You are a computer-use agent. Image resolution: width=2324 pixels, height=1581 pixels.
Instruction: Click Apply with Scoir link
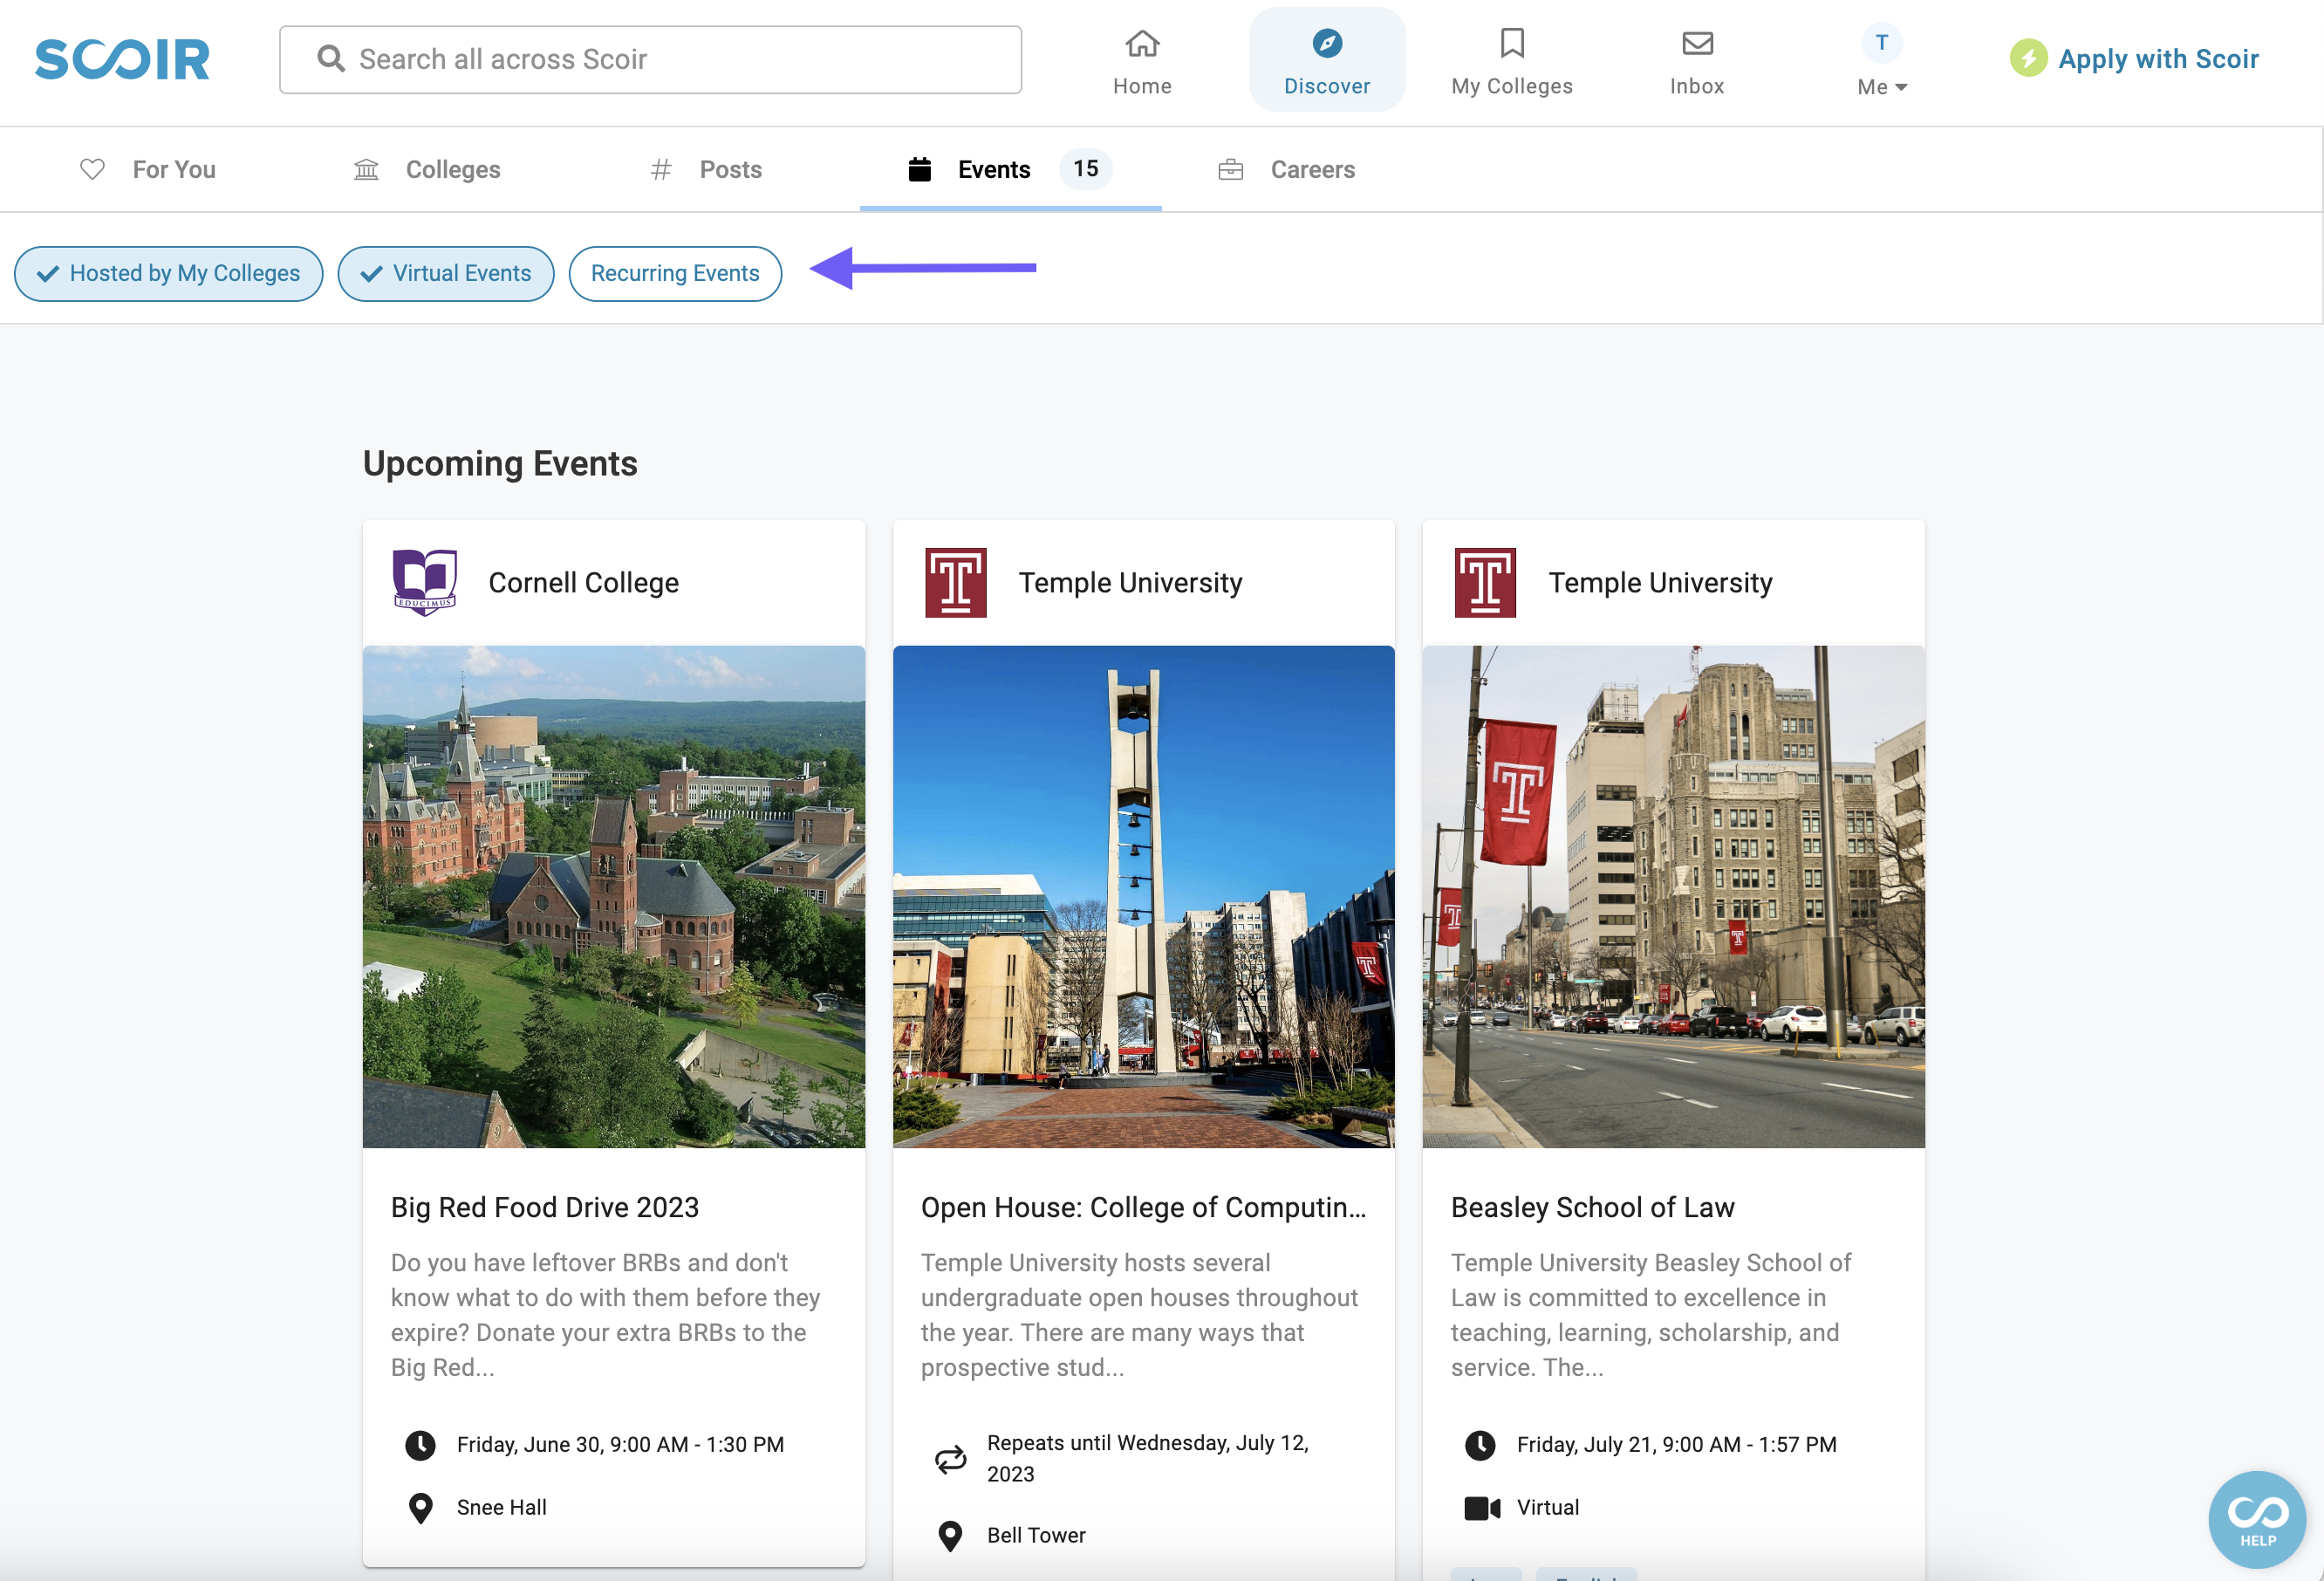click(2158, 58)
